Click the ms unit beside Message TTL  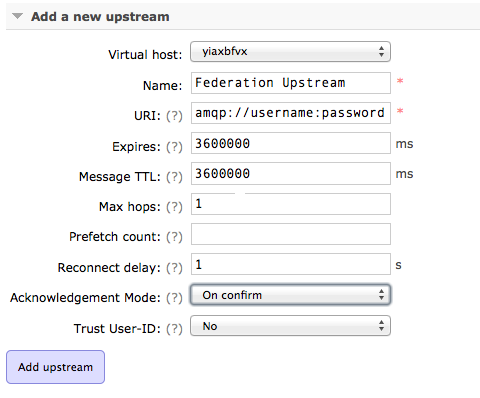tap(404, 174)
